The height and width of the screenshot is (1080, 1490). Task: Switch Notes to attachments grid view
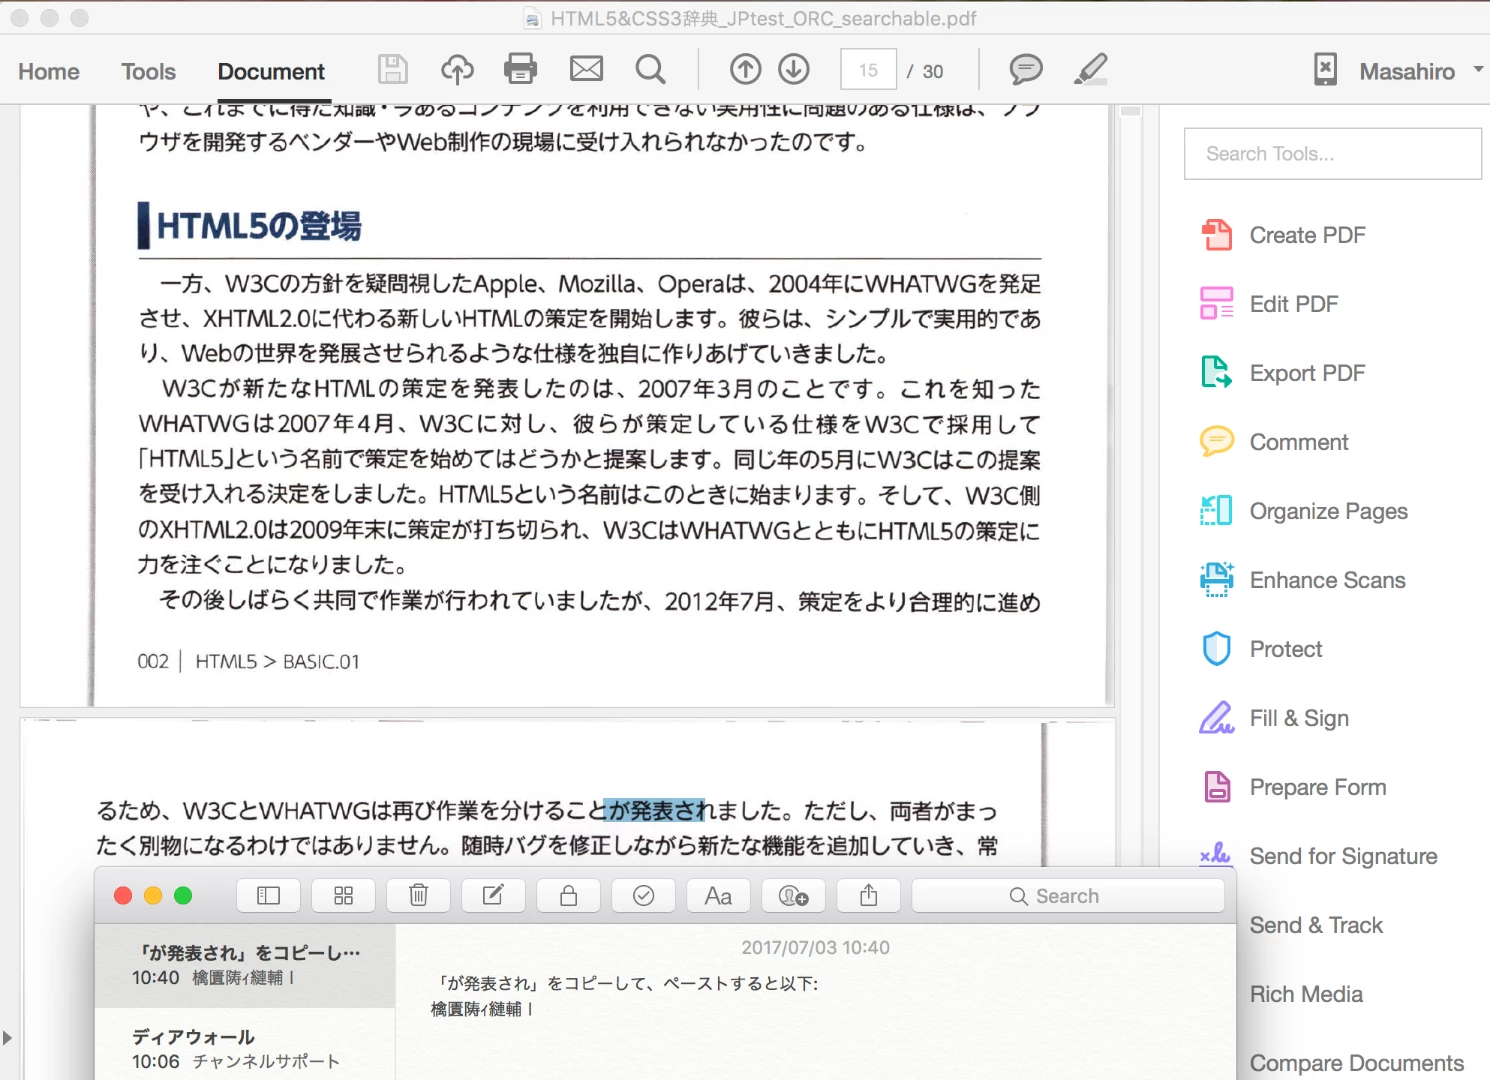pyautogui.click(x=343, y=896)
